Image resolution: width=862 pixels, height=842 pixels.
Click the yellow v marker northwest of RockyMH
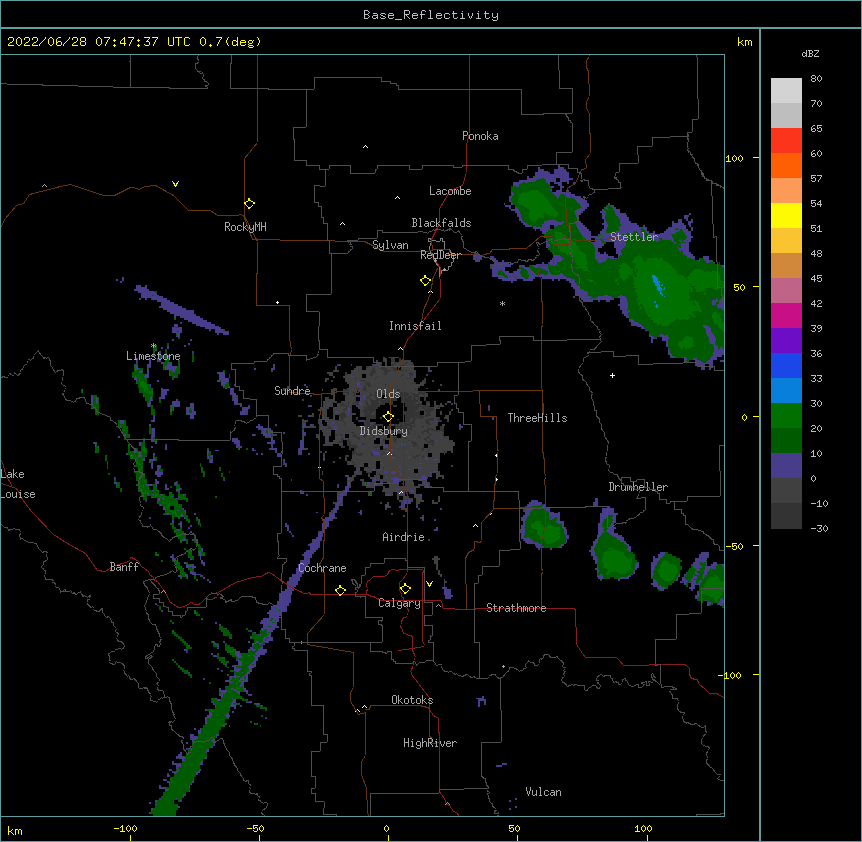(175, 184)
